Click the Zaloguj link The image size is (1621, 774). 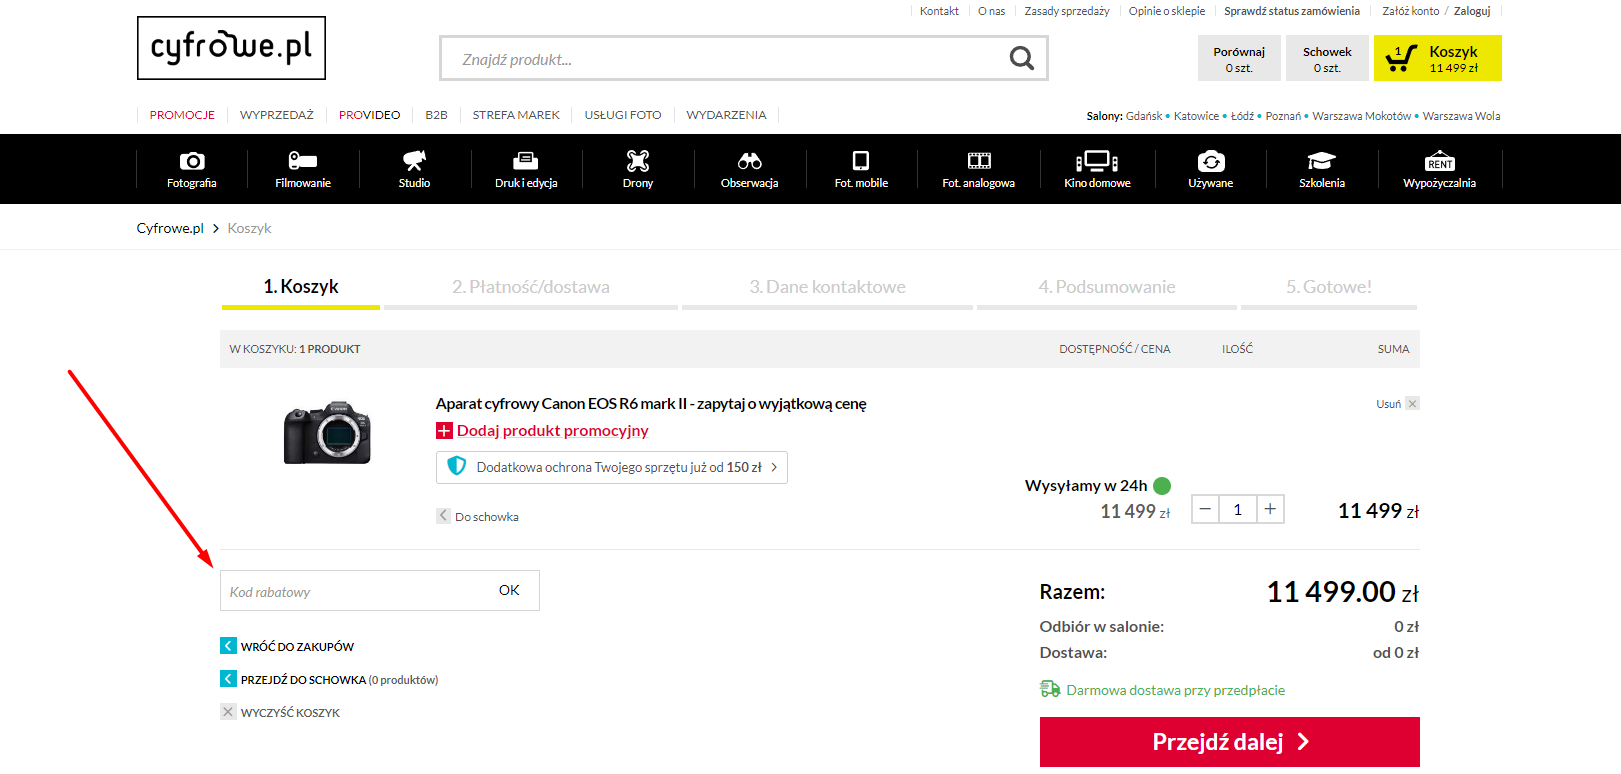click(1472, 11)
